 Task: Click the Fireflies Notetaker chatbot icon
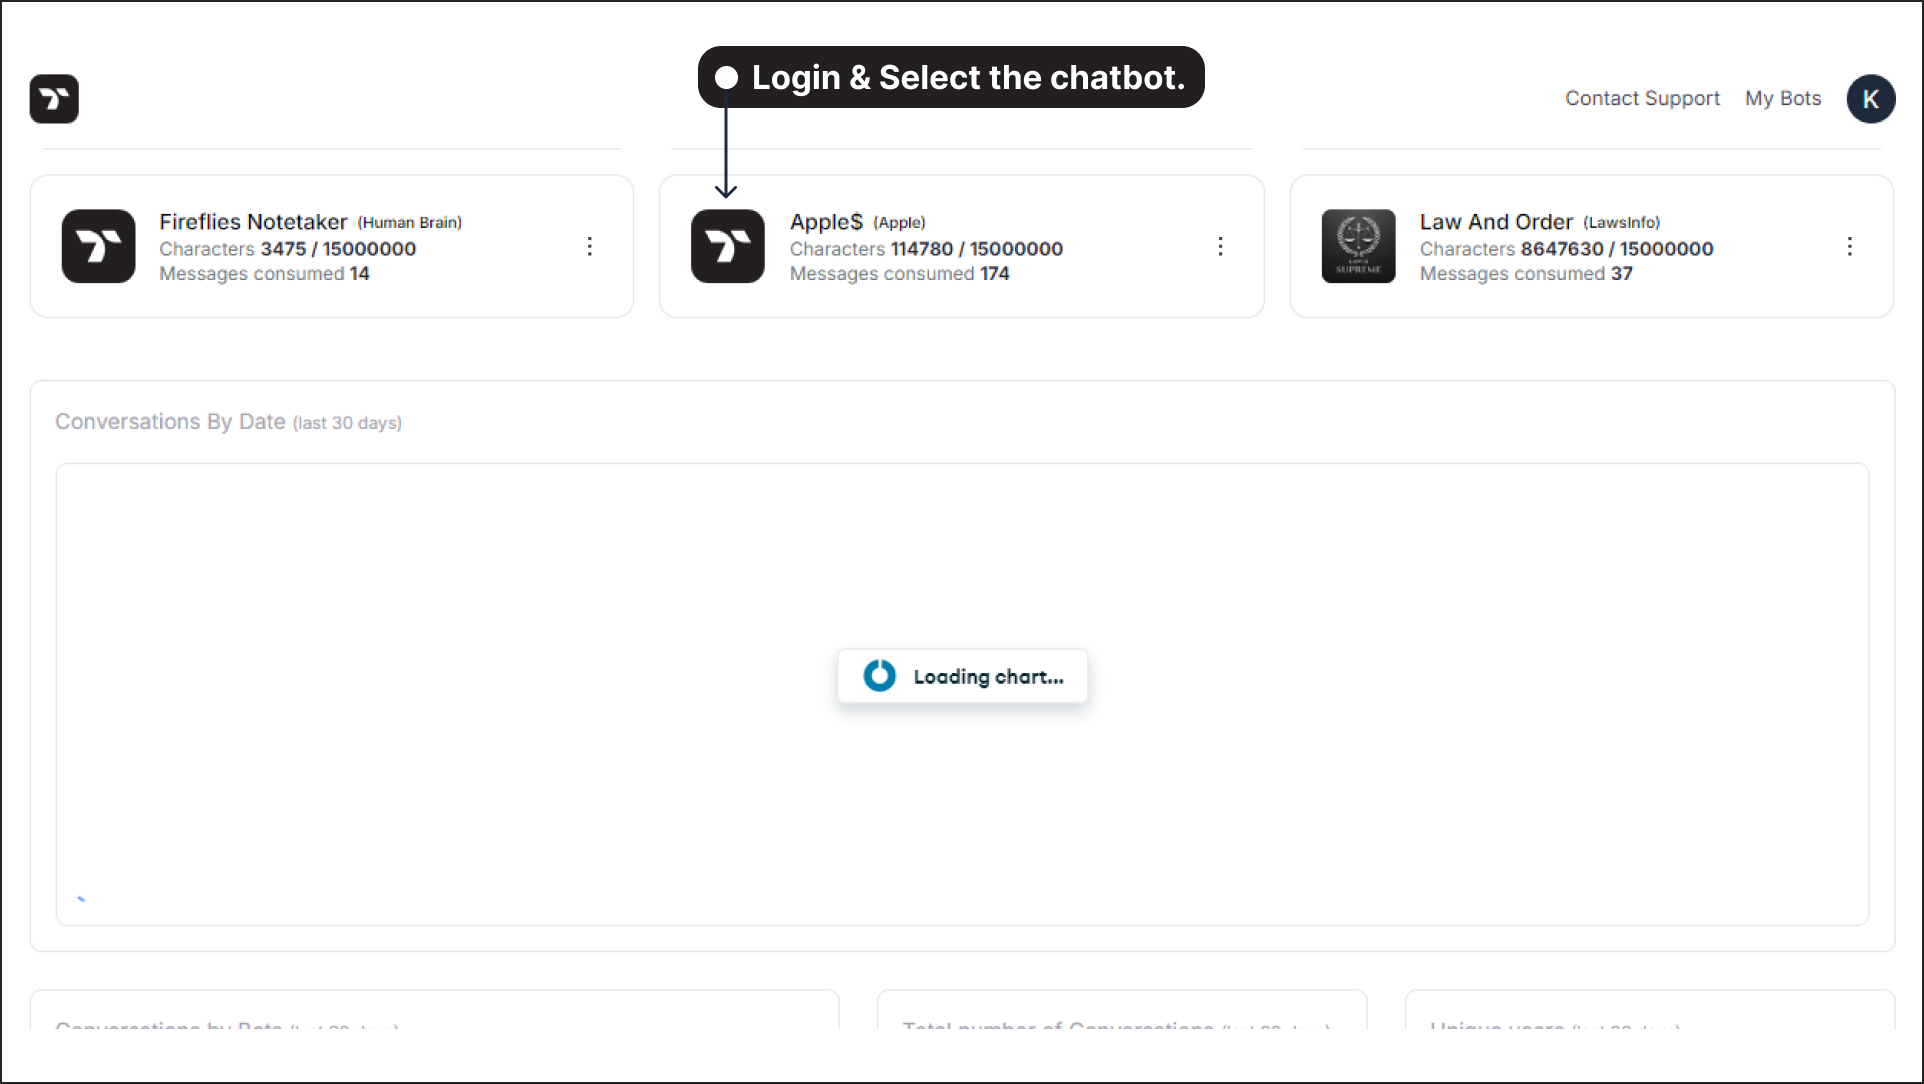click(x=98, y=246)
